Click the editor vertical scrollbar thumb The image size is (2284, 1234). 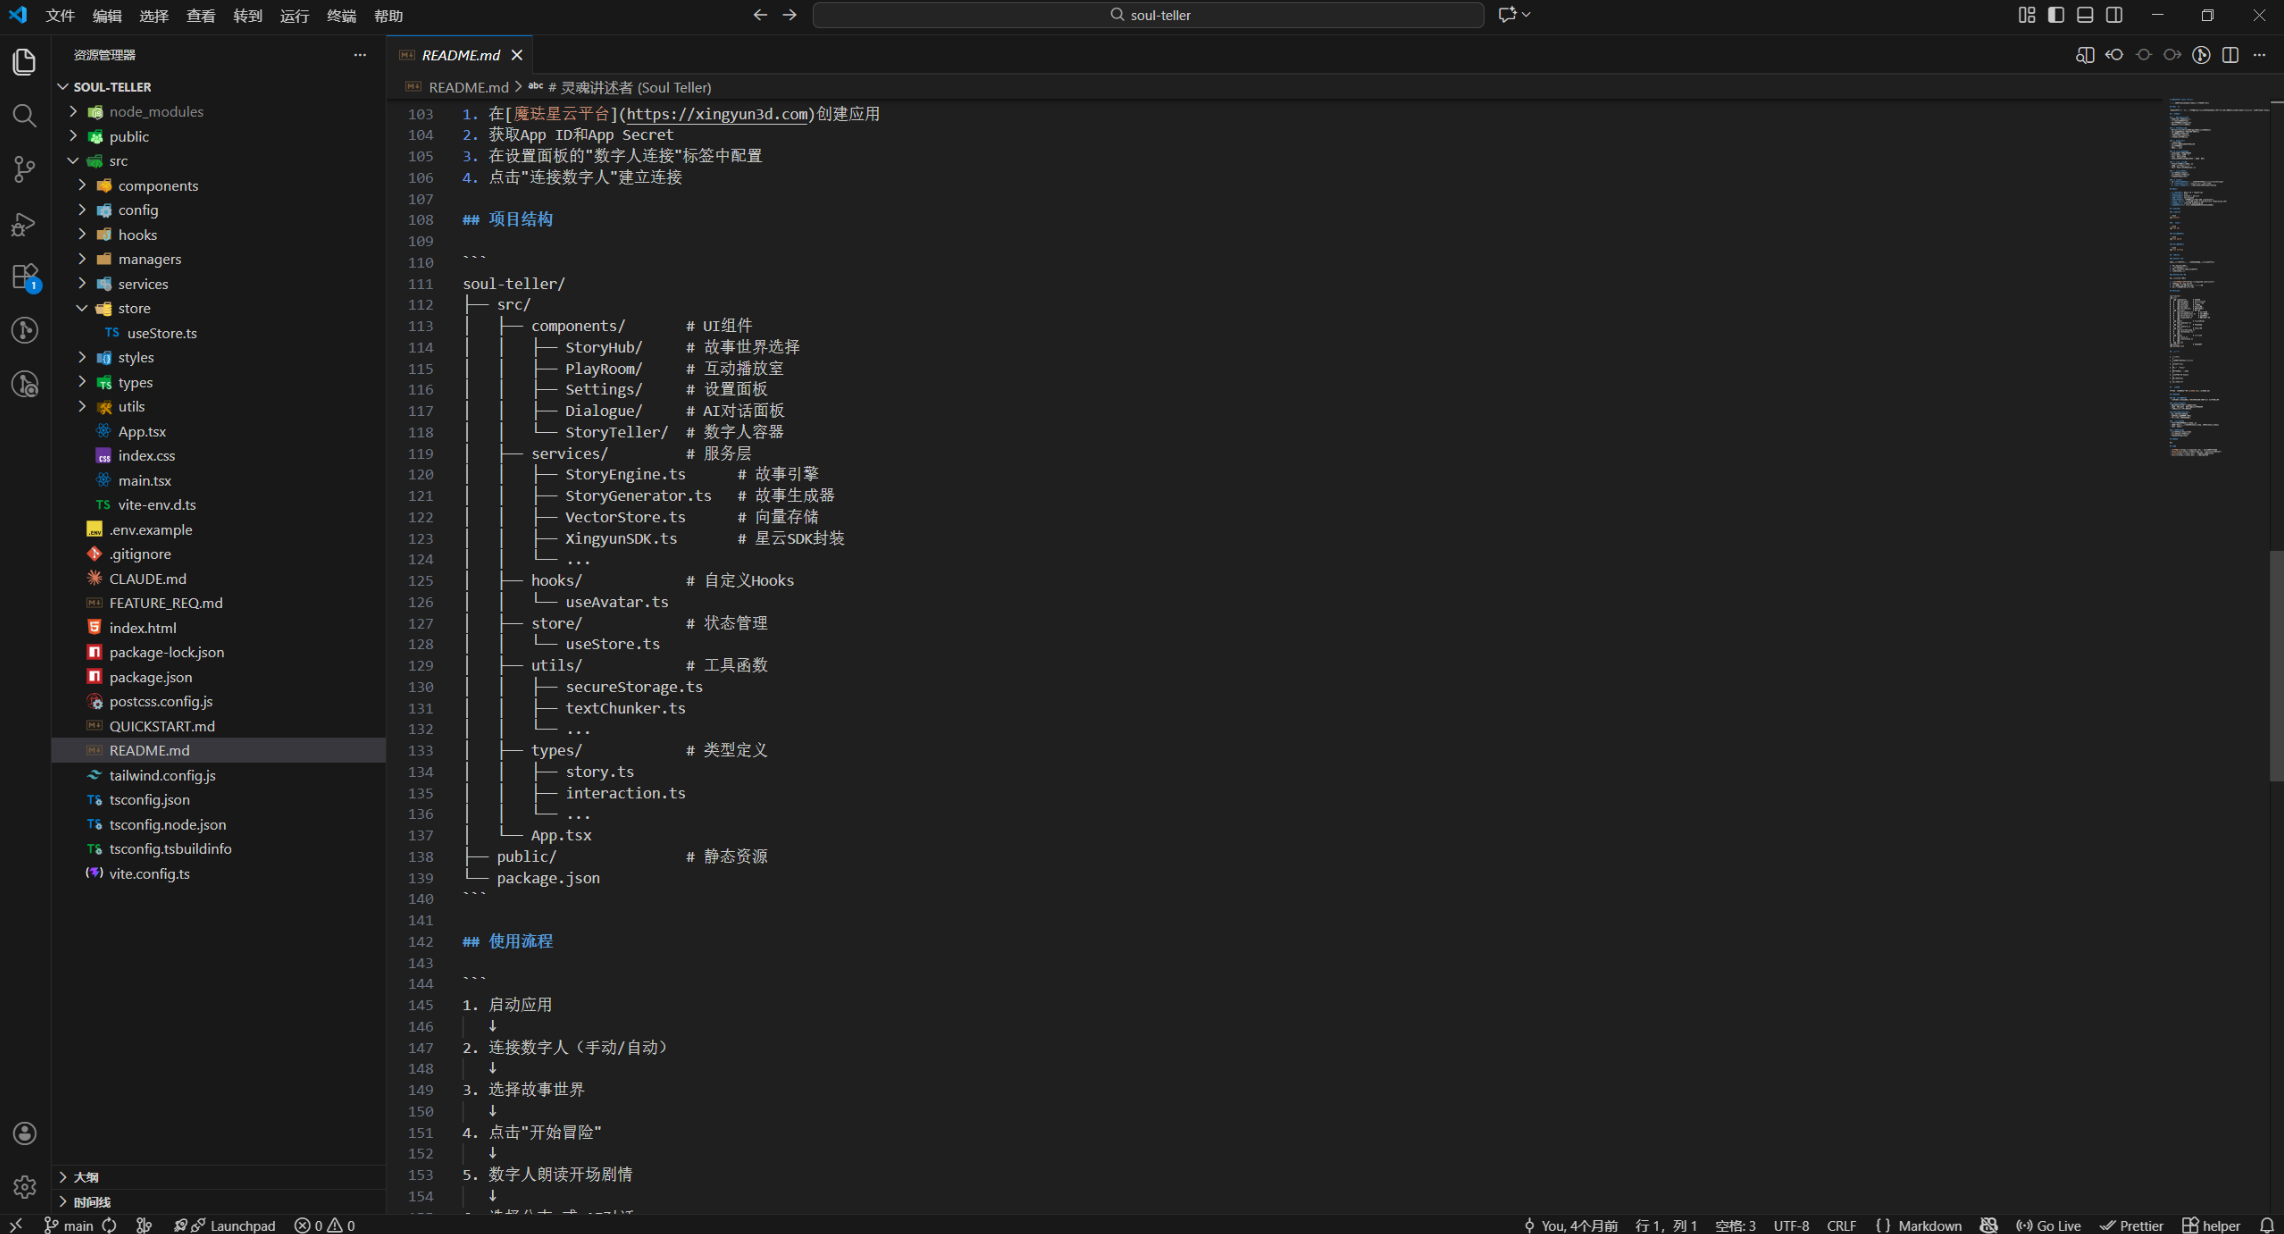click(x=2276, y=665)
